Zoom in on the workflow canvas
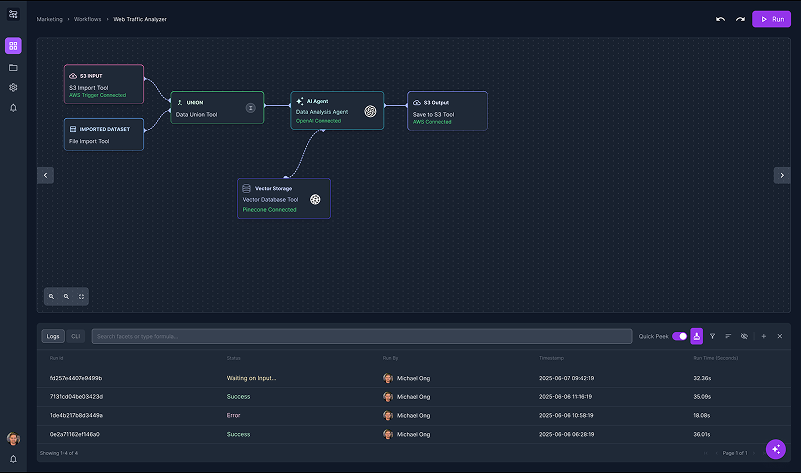The width and height of the screenshot is (801, 473). click(x=52, y=296)
